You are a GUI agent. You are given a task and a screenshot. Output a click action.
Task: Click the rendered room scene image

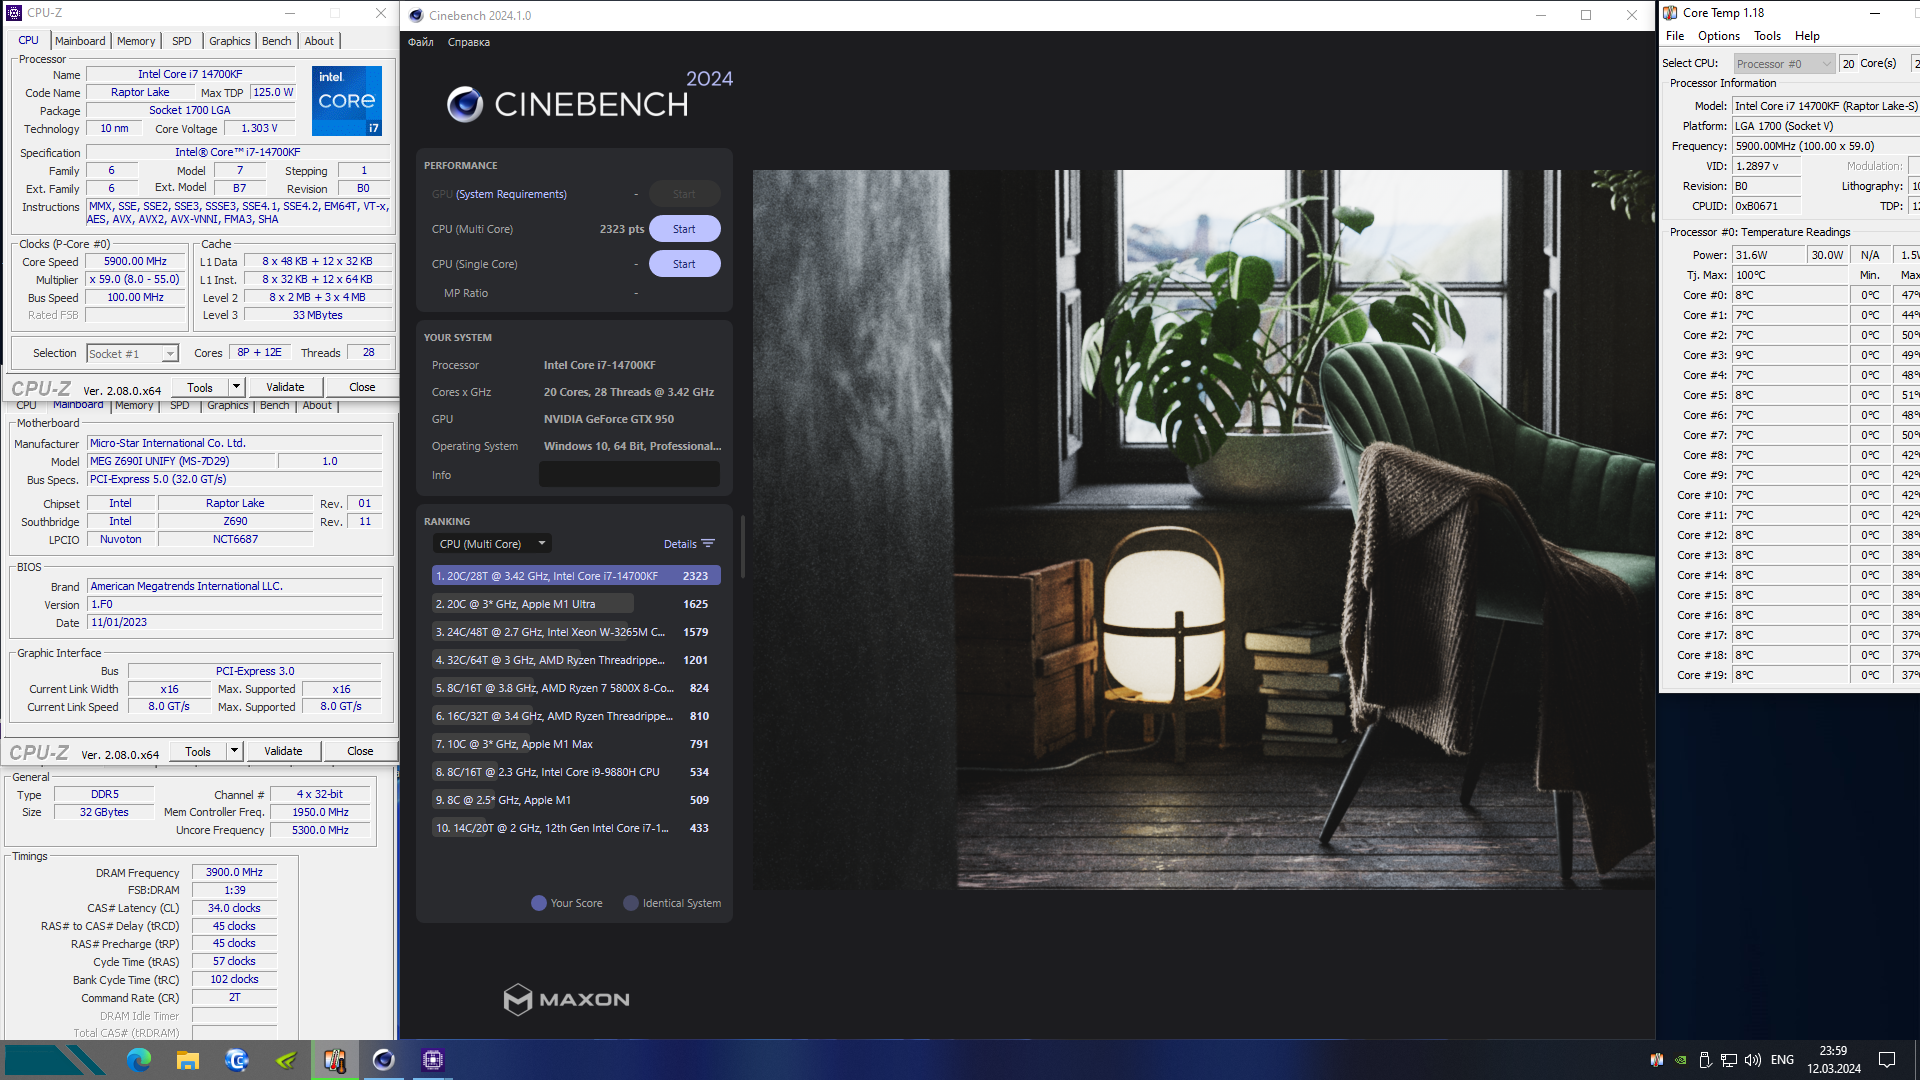point(1203,530)
